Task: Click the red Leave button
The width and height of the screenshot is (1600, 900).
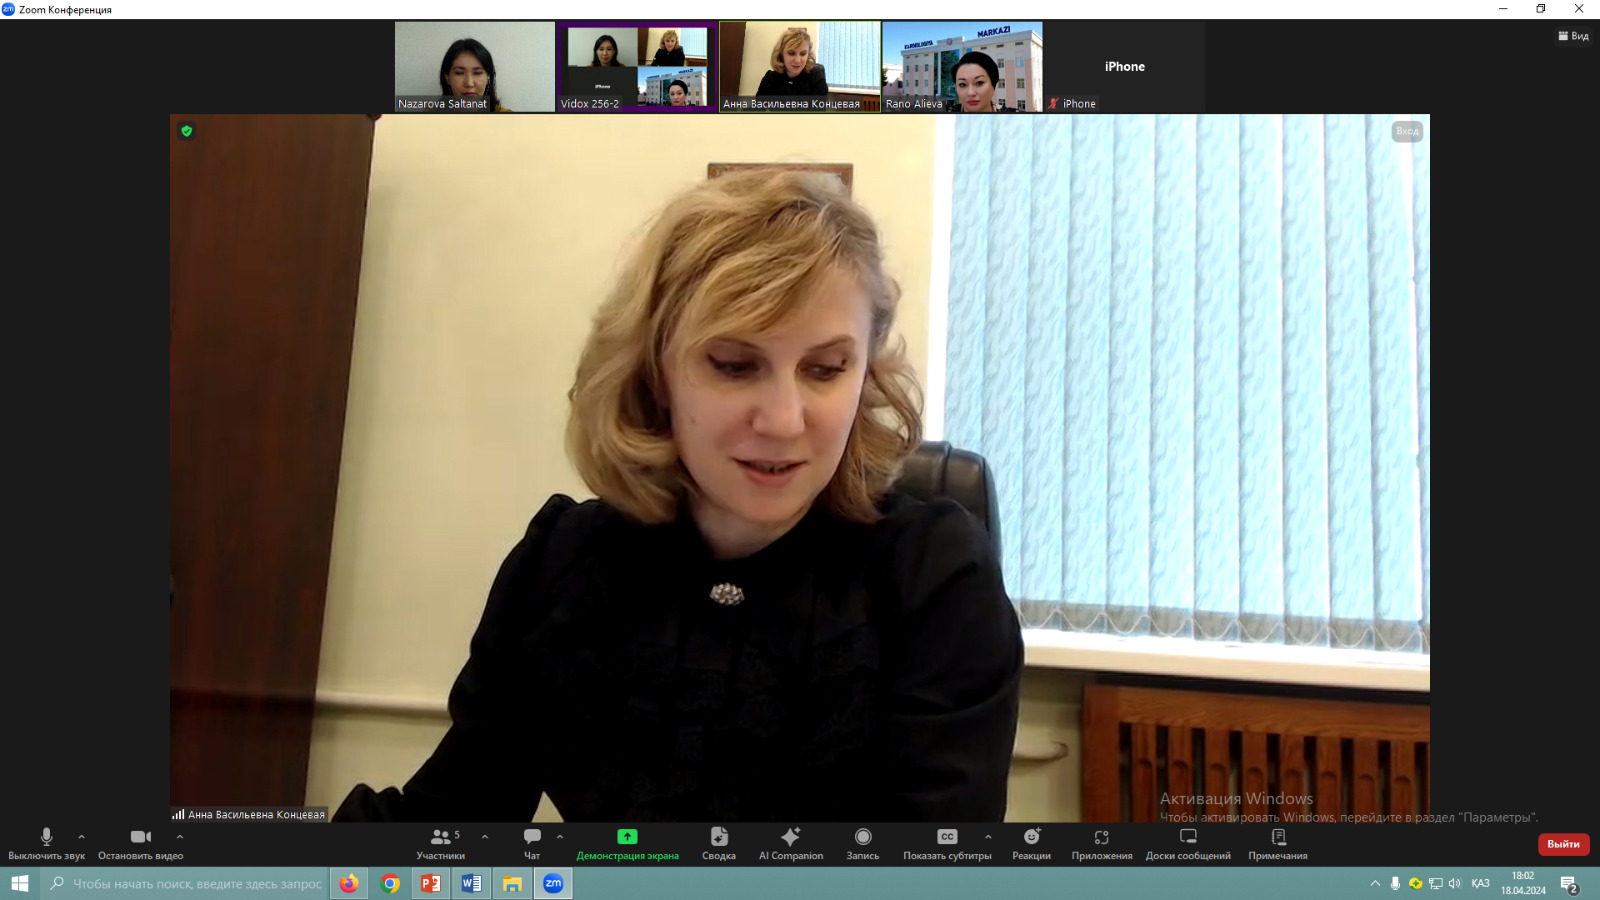Action: pos(1563,844)
